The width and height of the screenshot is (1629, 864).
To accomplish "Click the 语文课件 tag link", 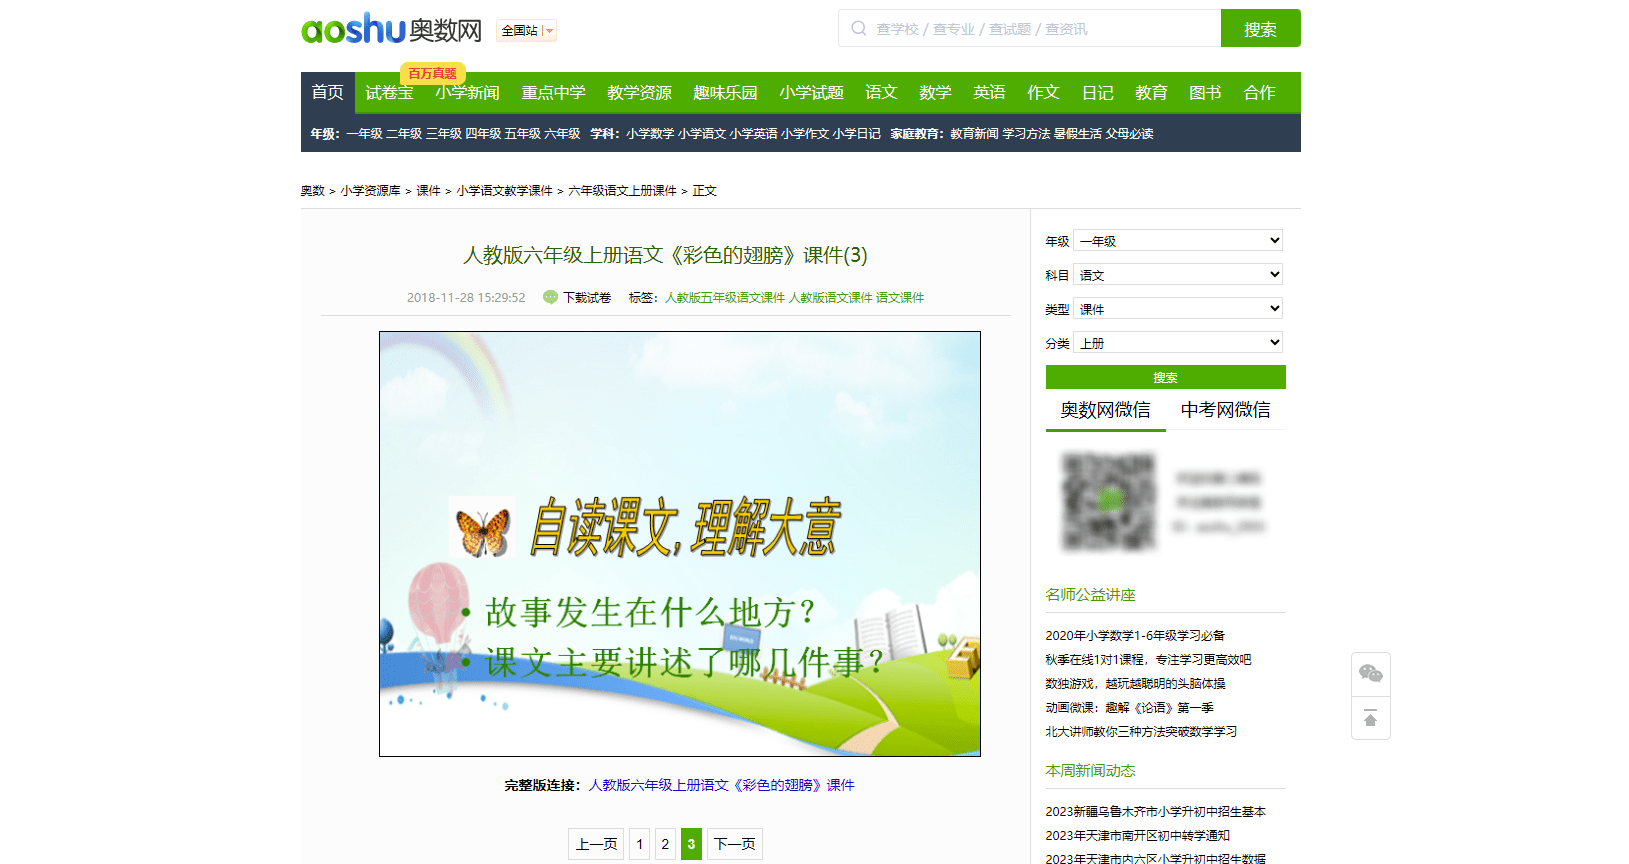I will (900, 297).
